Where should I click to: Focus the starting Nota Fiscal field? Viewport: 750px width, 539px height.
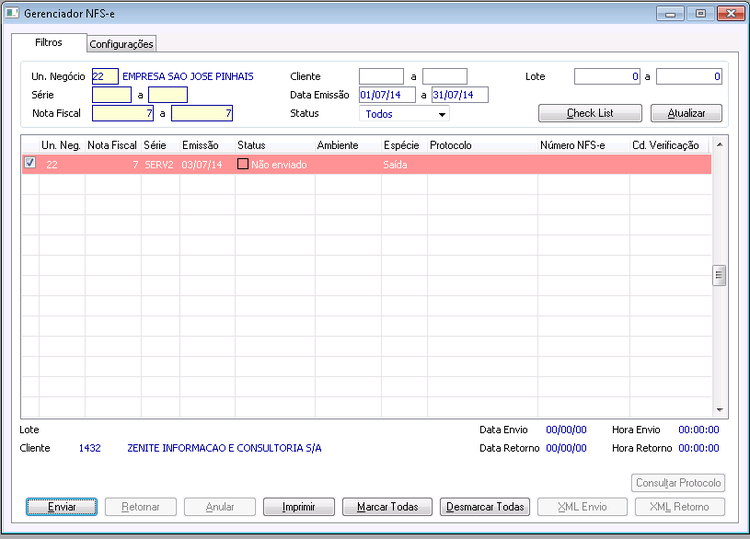[x=123, y=113]
